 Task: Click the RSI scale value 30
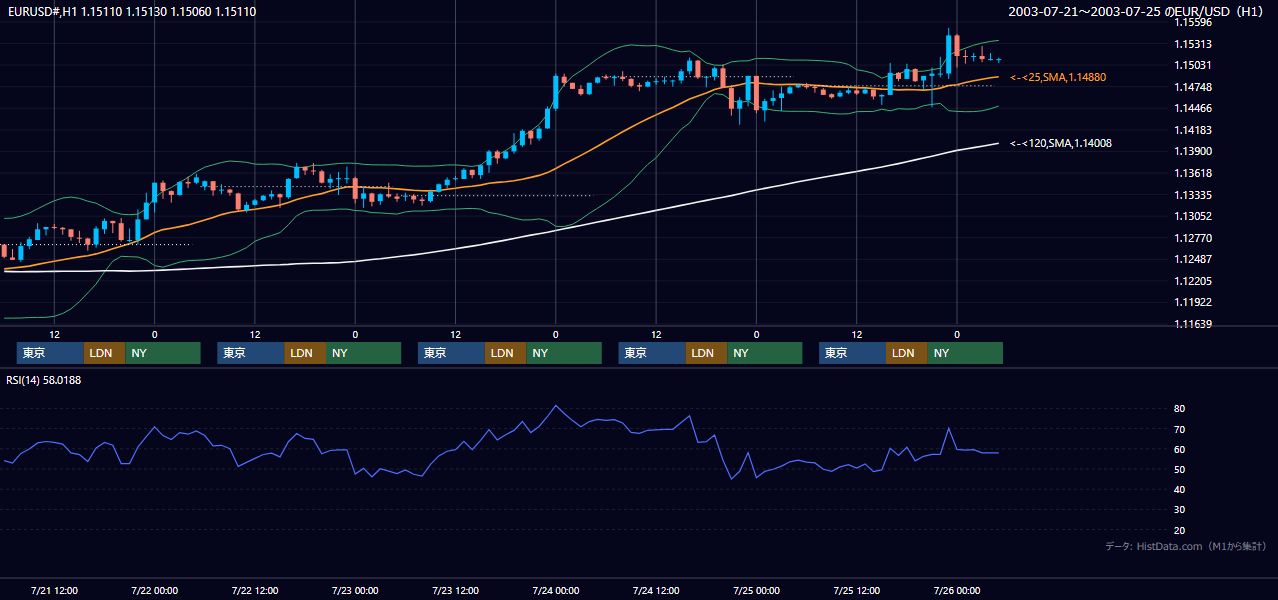pos(1179,510)
